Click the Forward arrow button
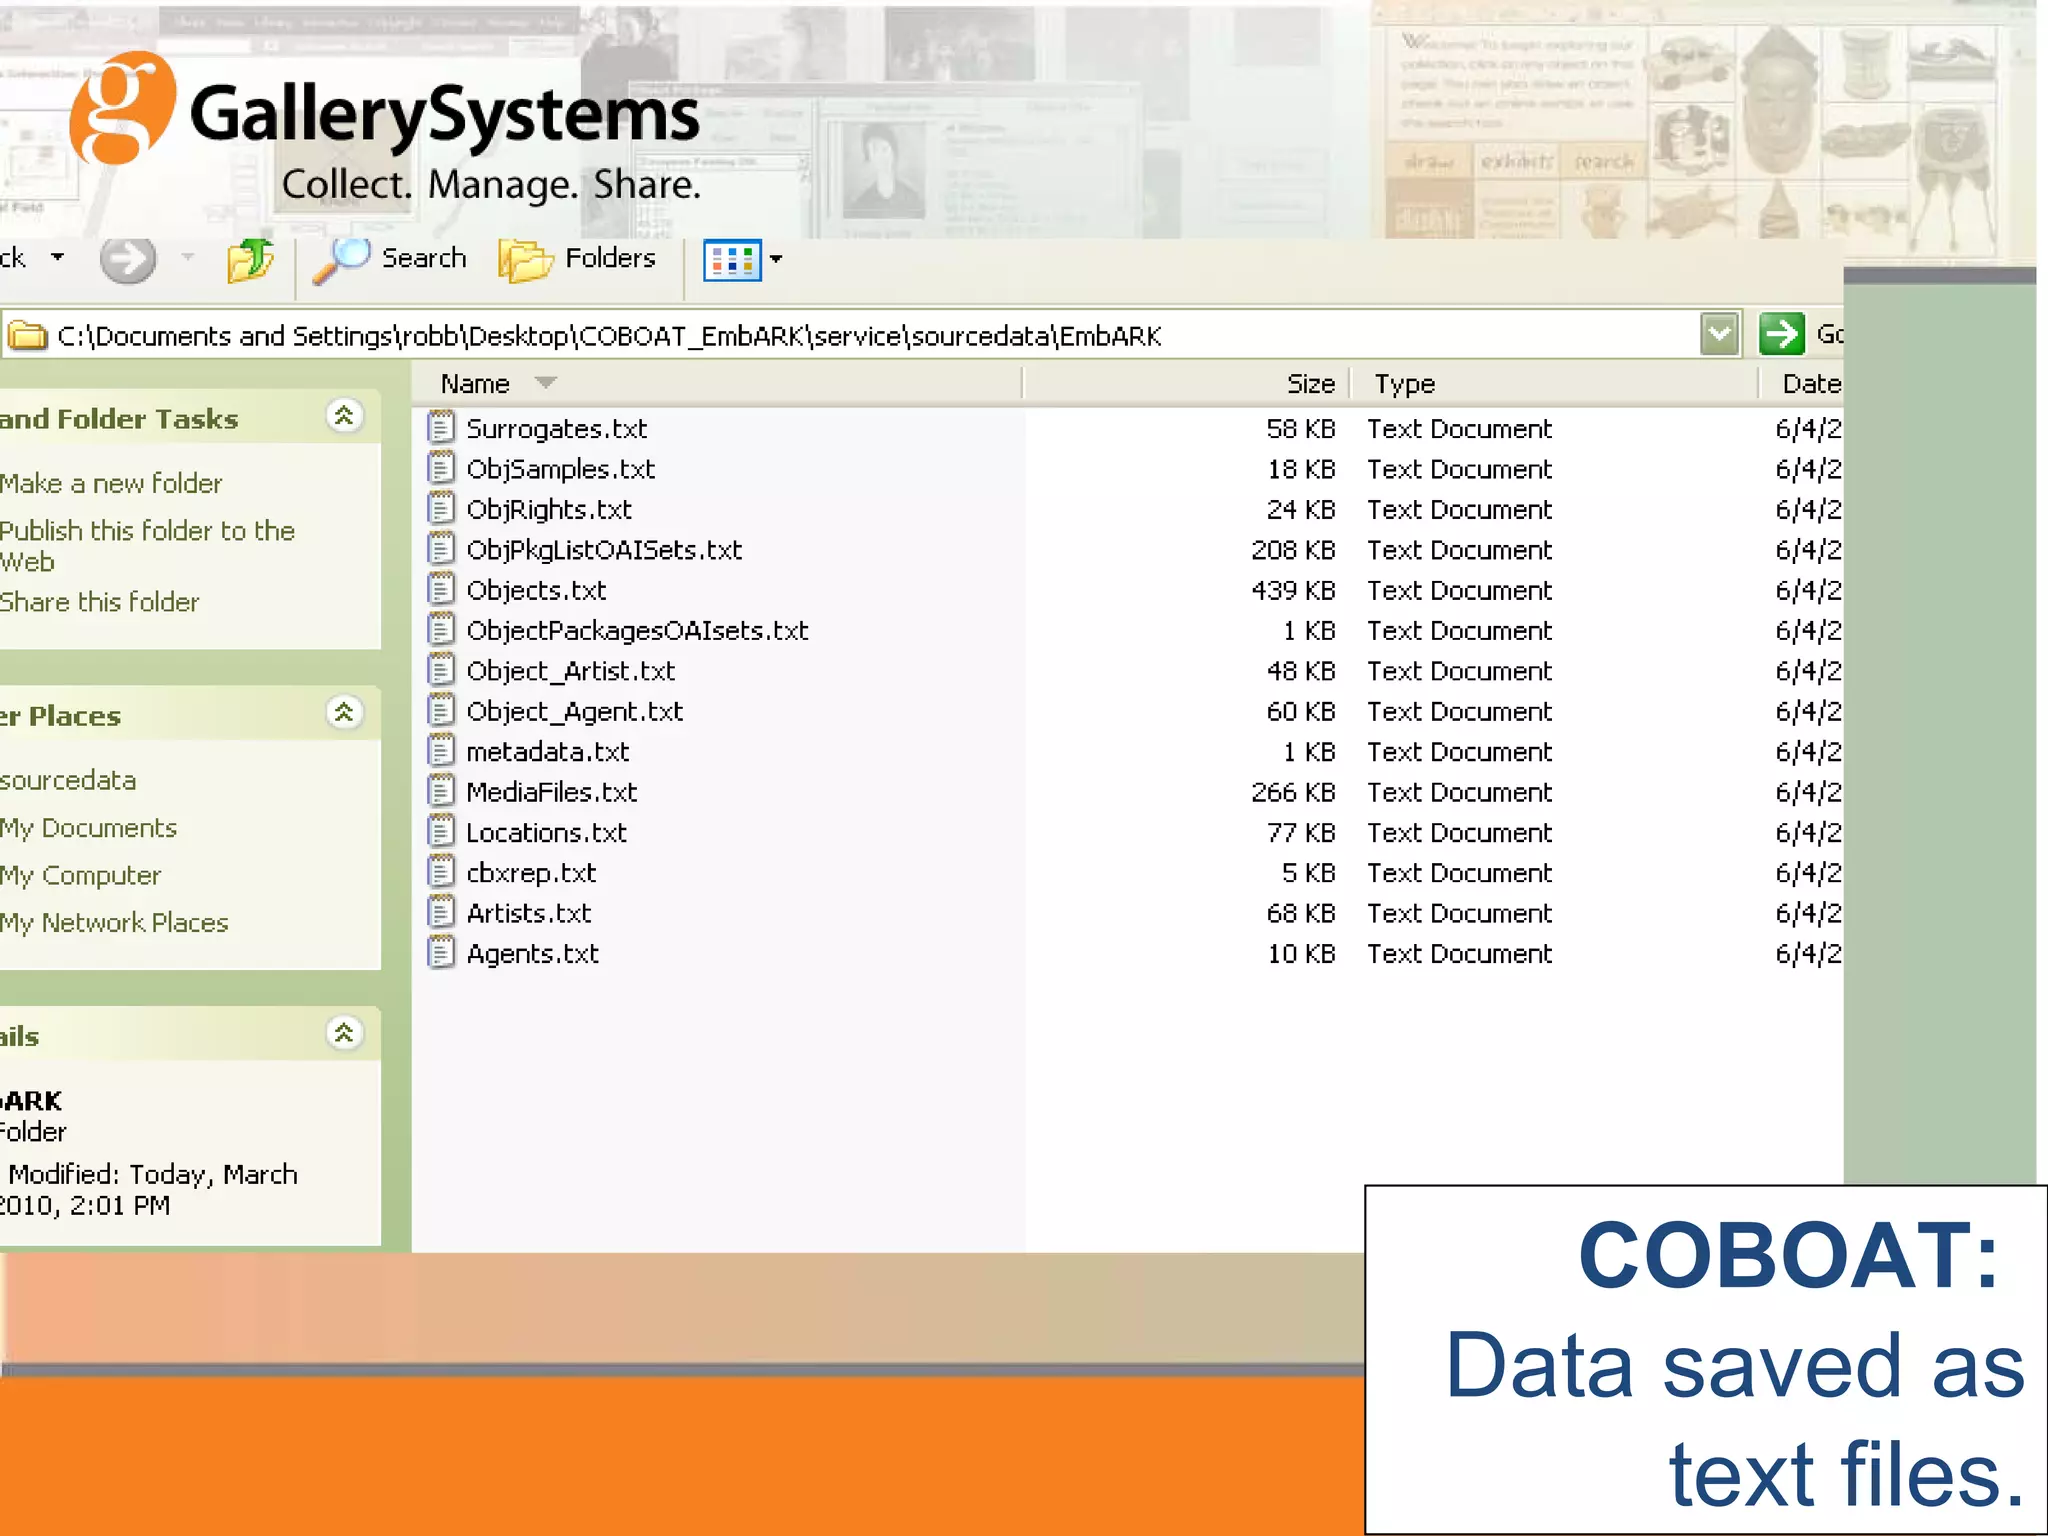Image resolution: width=2048 pixels, height=1536 pixels. pos(128,260)
